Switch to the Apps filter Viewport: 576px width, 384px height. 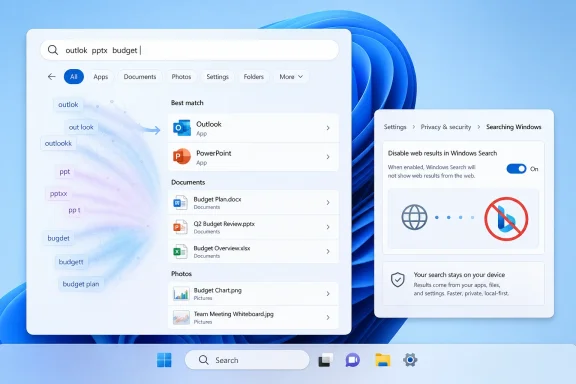tap(101, 76)
